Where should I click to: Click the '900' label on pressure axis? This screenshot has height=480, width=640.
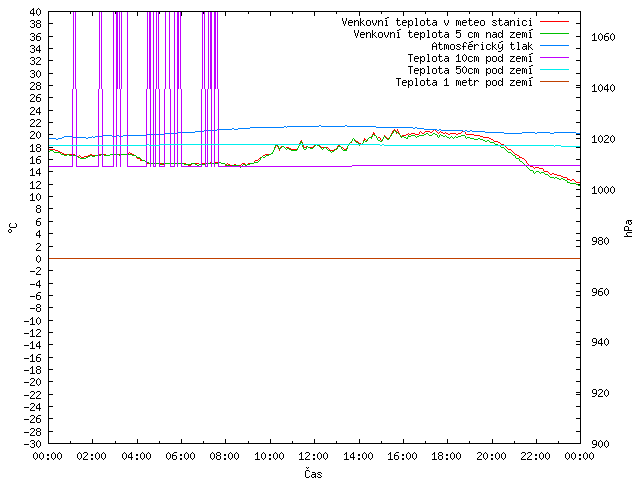(x=600, y=444)
